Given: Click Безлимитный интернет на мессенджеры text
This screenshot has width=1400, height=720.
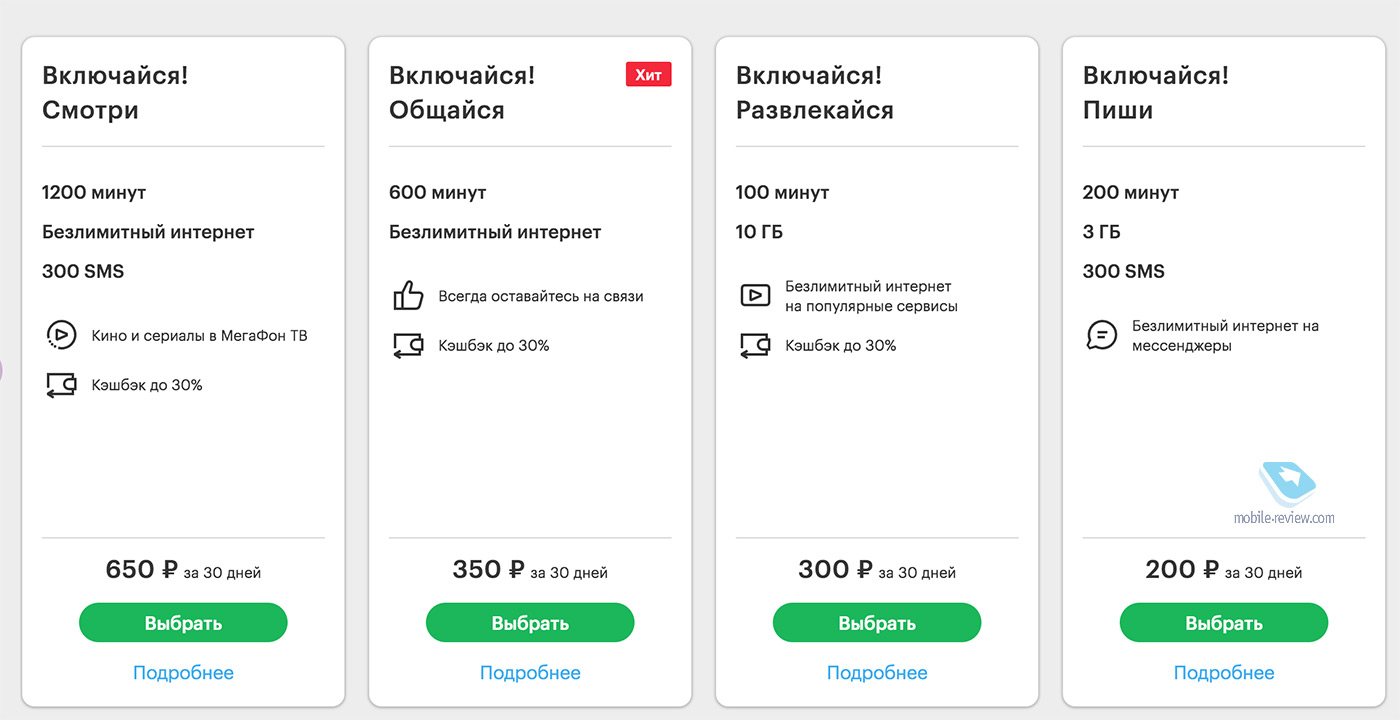Looking at the screenshot, I should click(1224, 336).
